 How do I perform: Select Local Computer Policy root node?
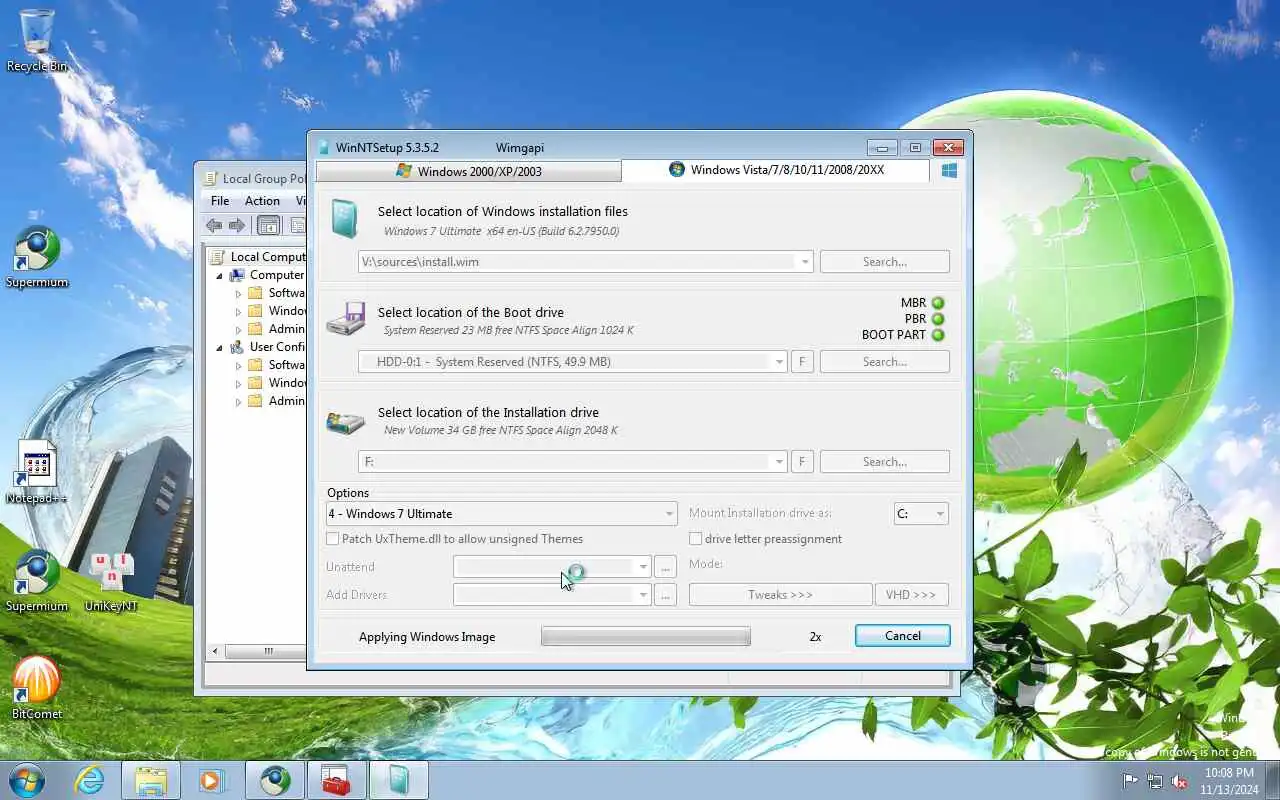click(258, 257)
